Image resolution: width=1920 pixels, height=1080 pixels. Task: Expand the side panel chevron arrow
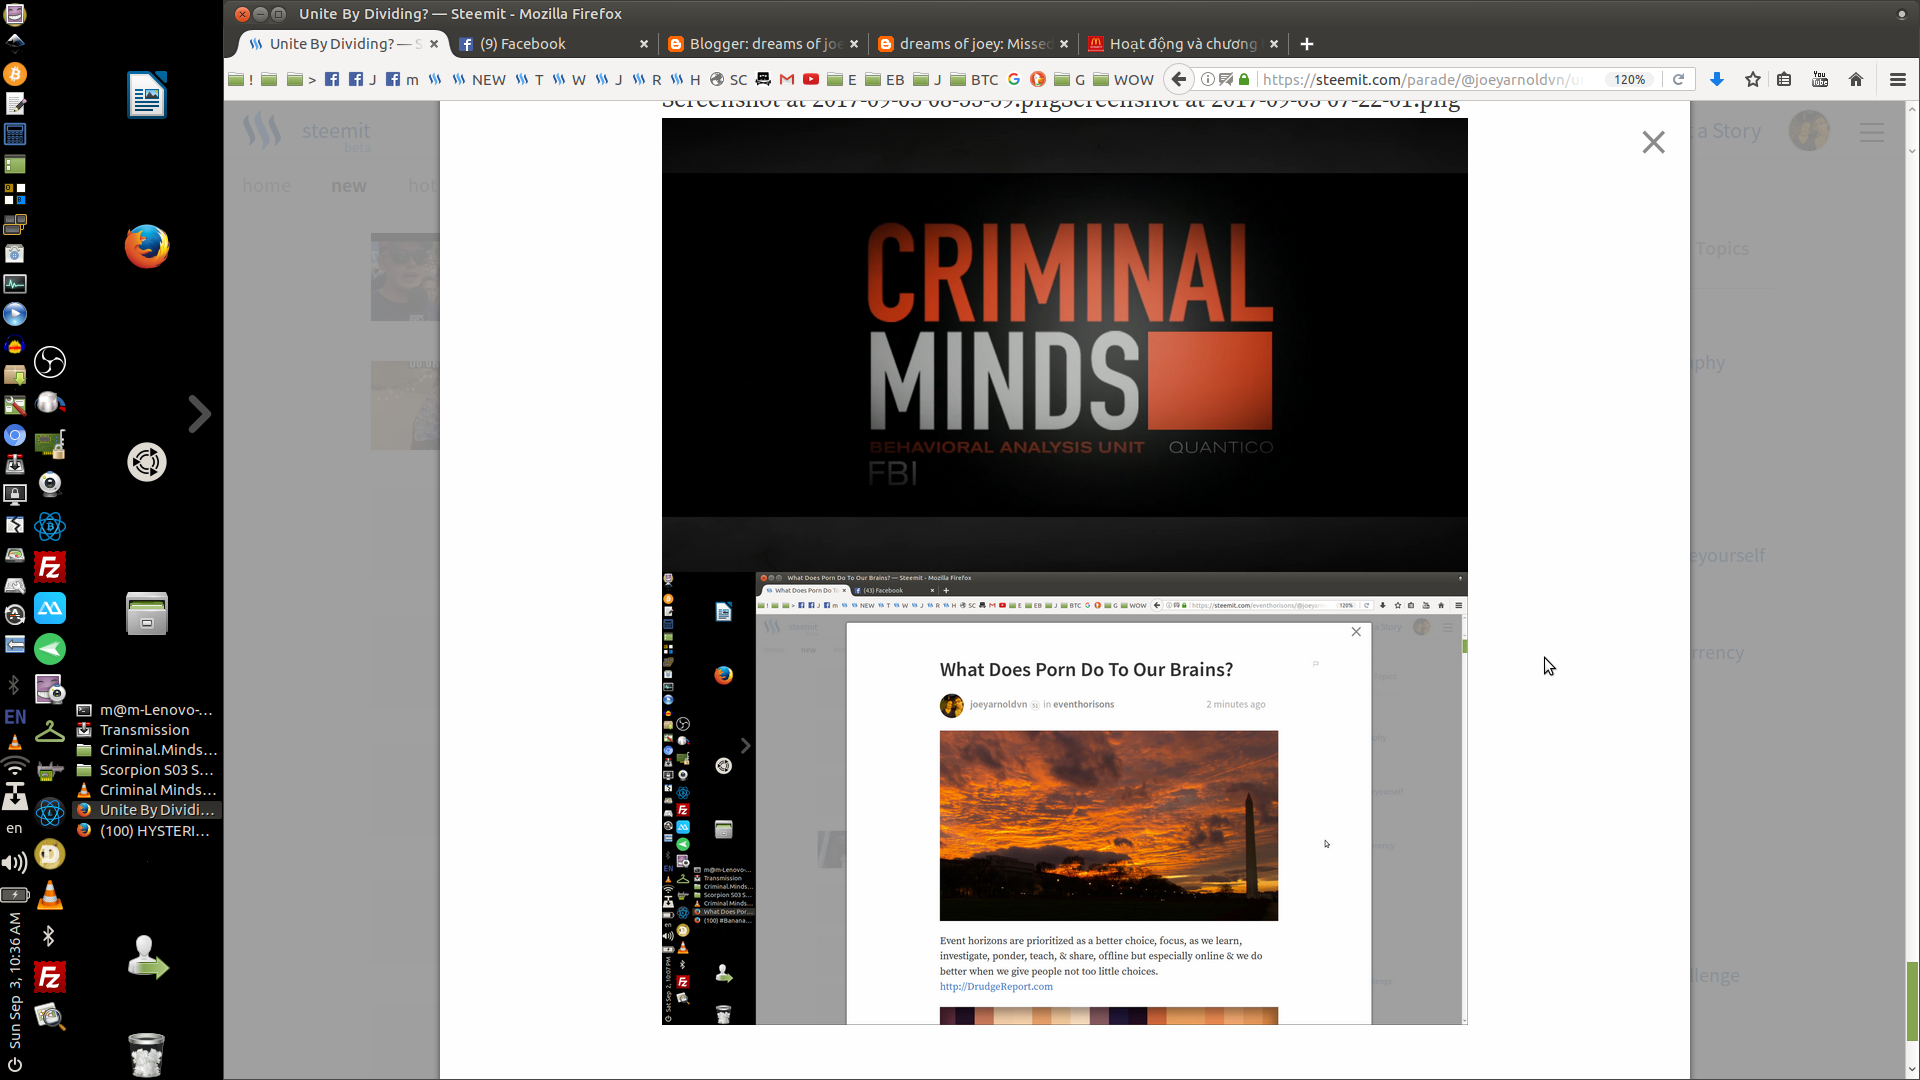[200, 414]
